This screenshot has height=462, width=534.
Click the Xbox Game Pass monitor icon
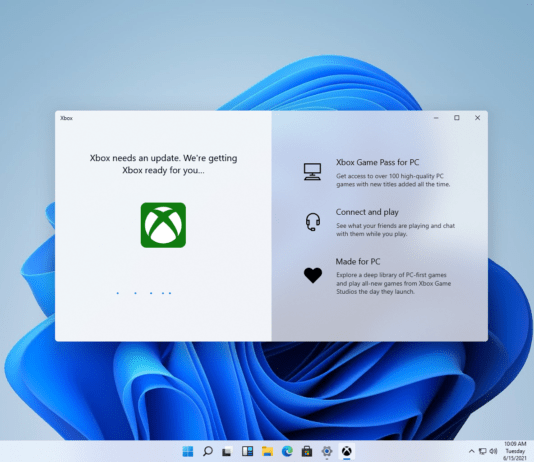click(x=312, y=172)
